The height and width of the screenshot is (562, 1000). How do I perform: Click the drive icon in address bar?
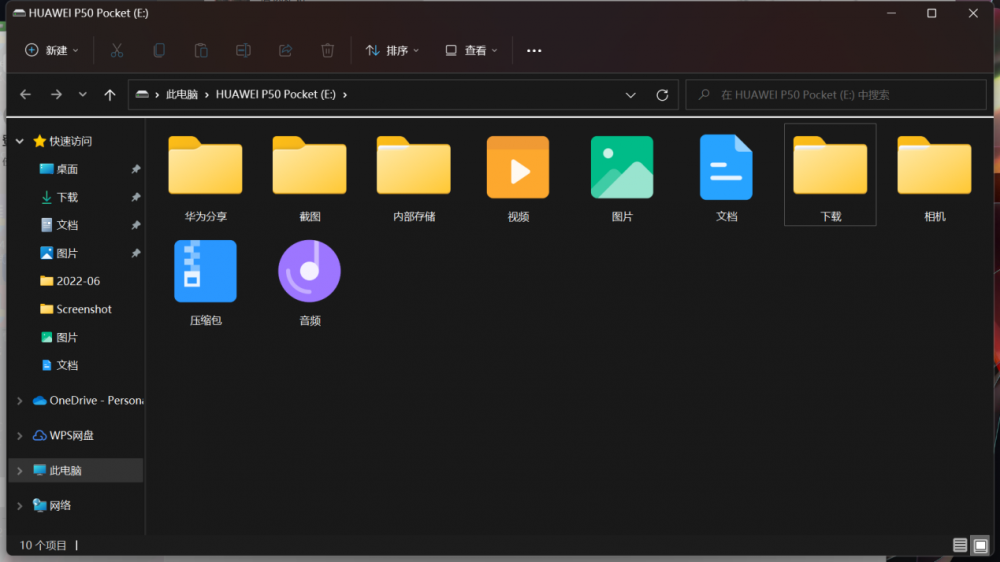142,94
